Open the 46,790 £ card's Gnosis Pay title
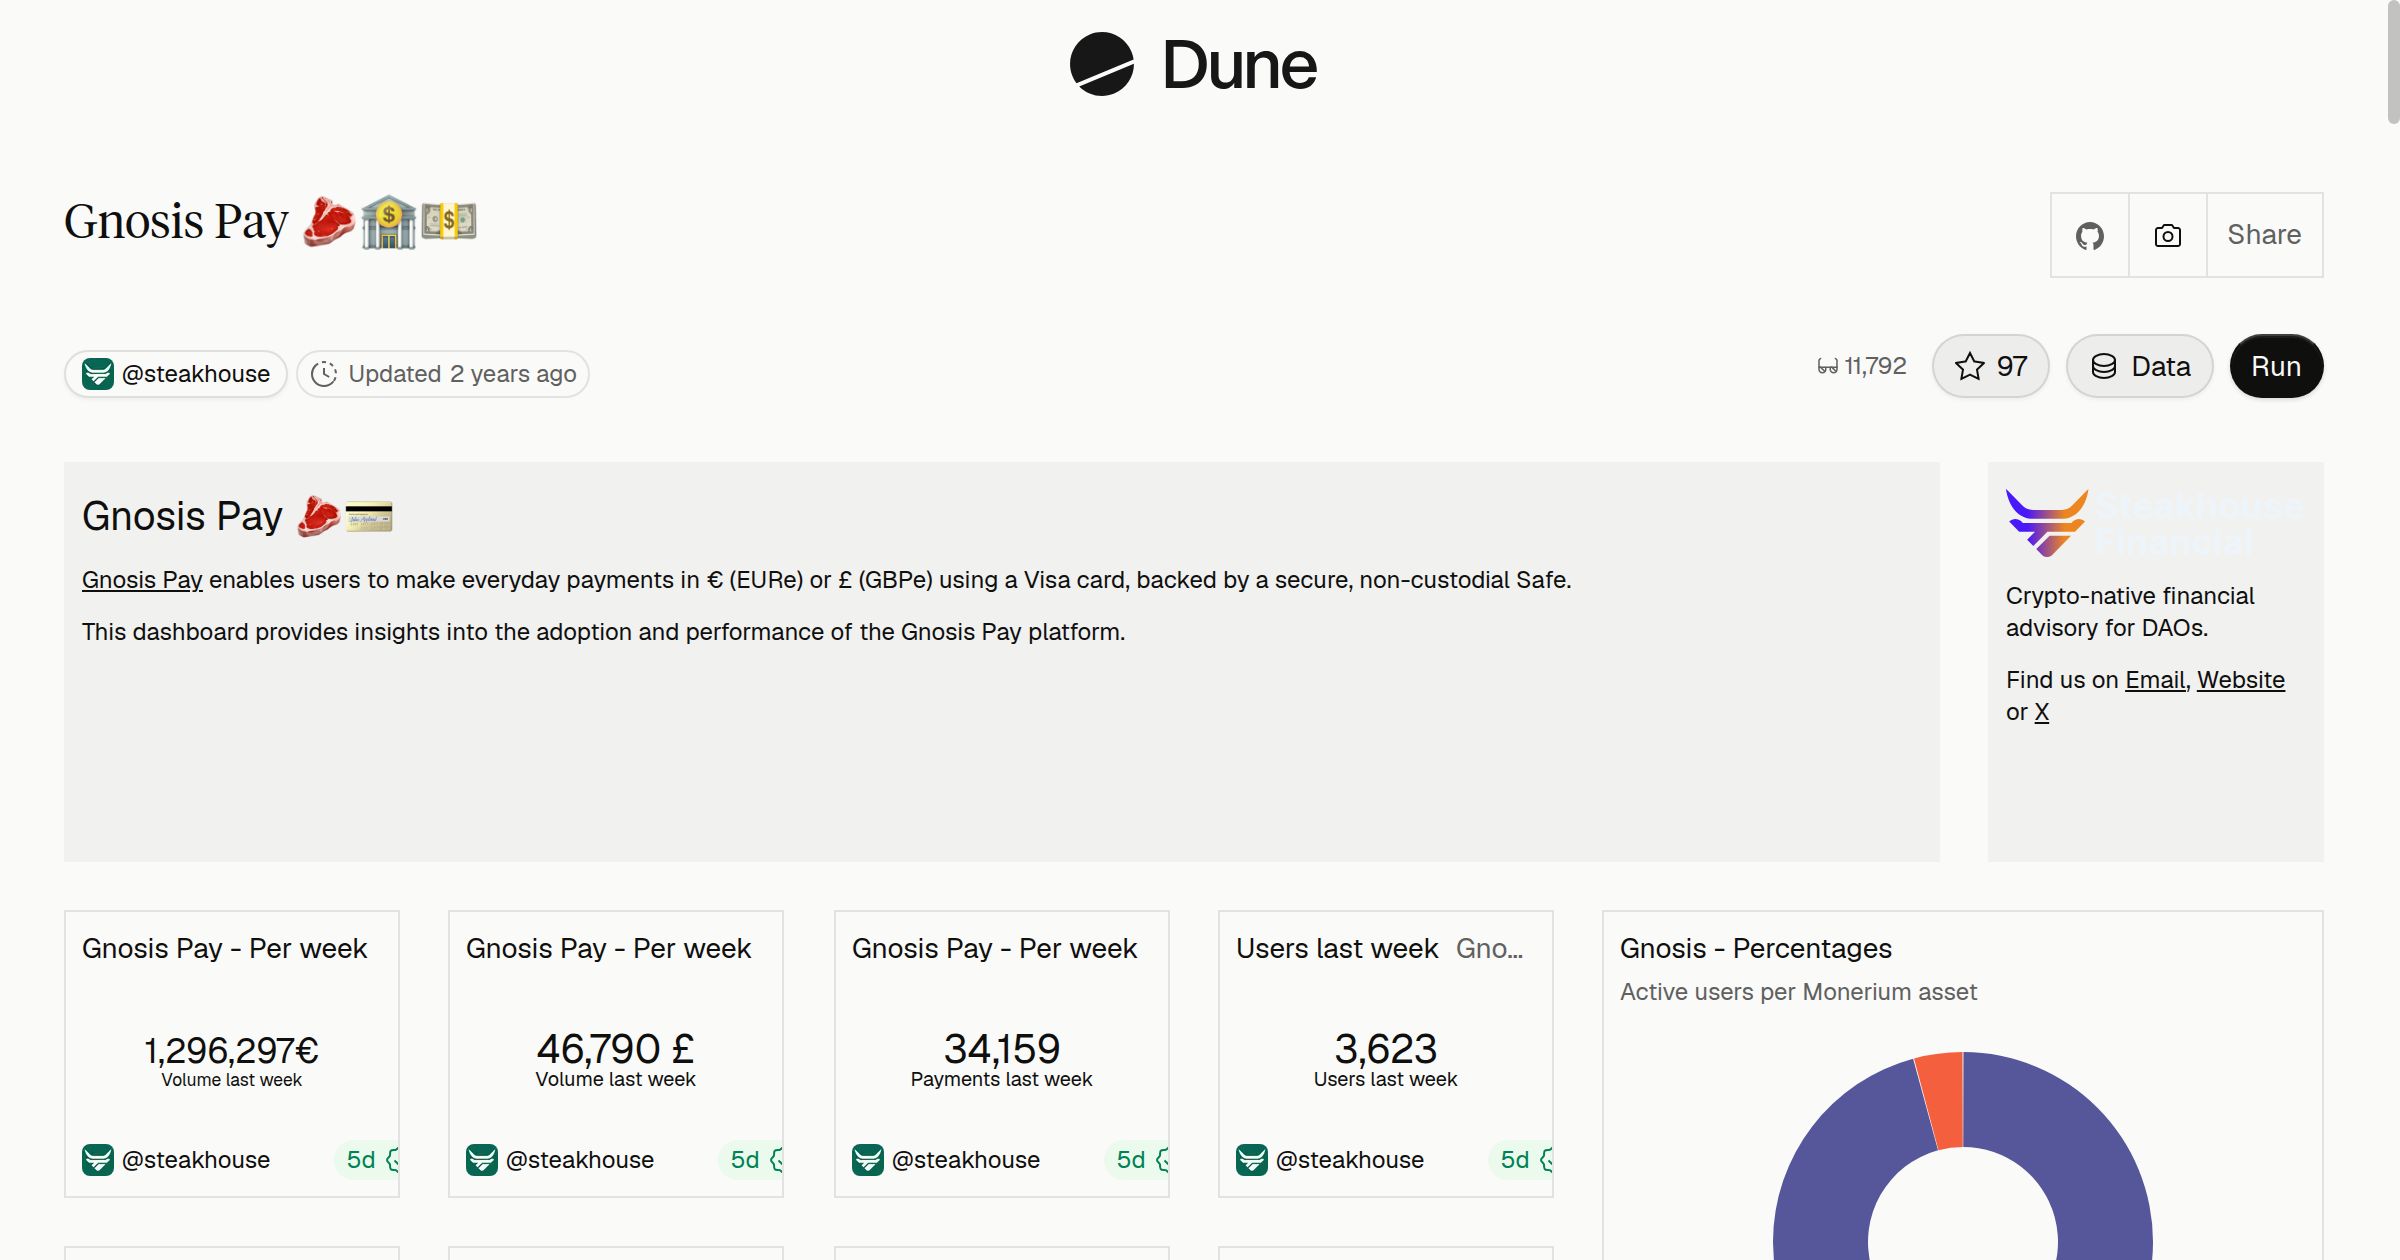The image size is (2400, 1260). pos(608,948)
